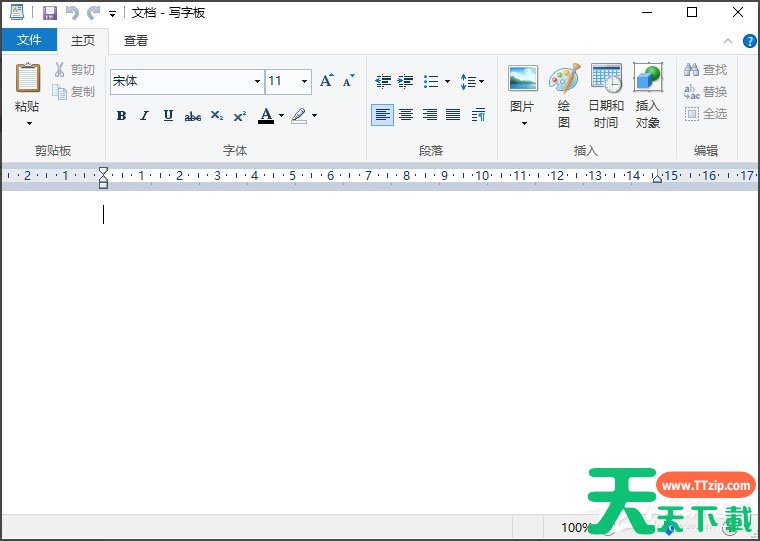760x541 pixels.
Task: Increase indent of the paragraph
Action: point(405,81)
